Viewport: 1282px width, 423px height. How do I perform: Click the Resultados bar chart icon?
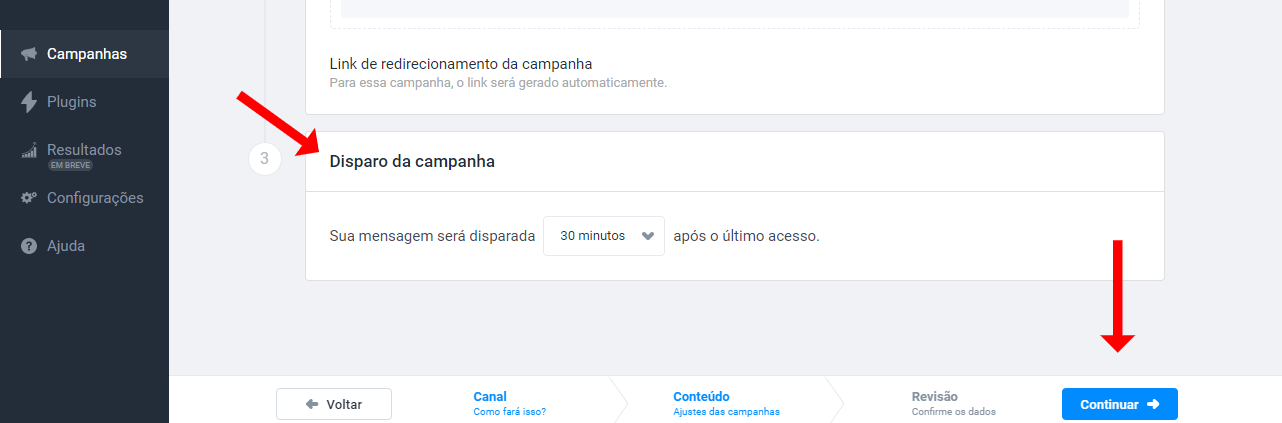[x=29, y=150]
